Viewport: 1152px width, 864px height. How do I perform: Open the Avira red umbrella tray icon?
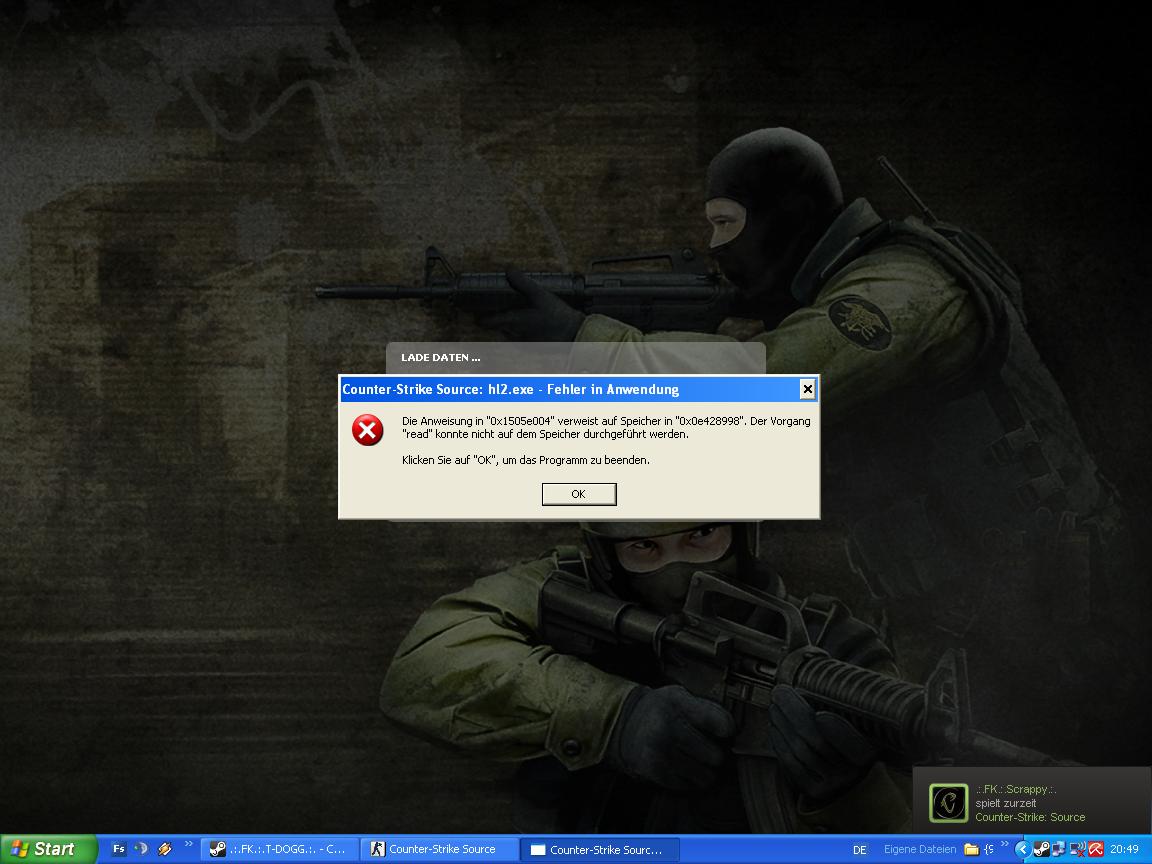tap(1095, 849)
